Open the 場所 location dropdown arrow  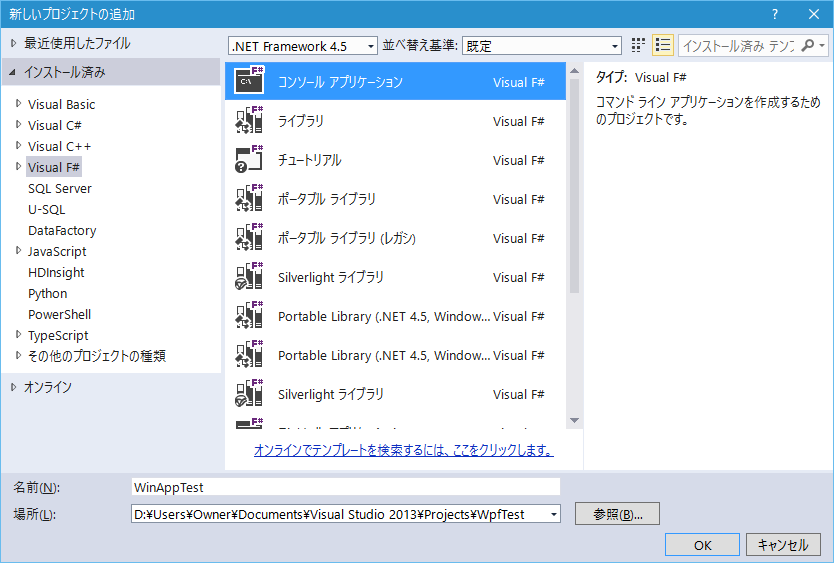point(554,514)
